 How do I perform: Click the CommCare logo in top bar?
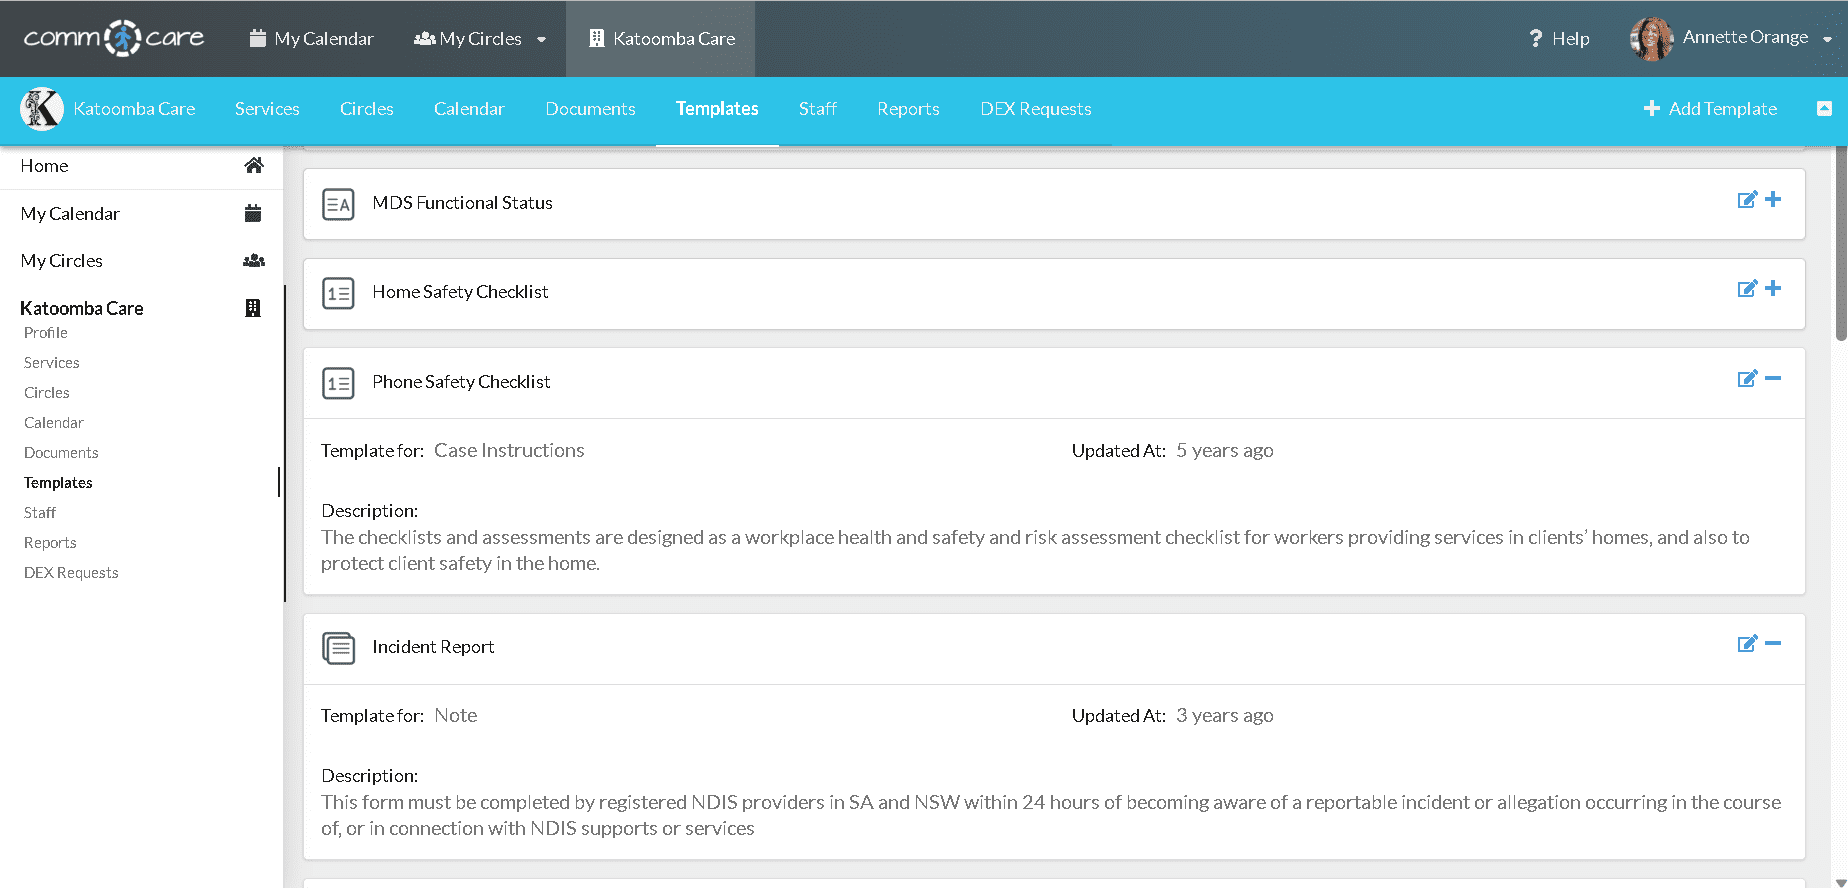(114, 38)
